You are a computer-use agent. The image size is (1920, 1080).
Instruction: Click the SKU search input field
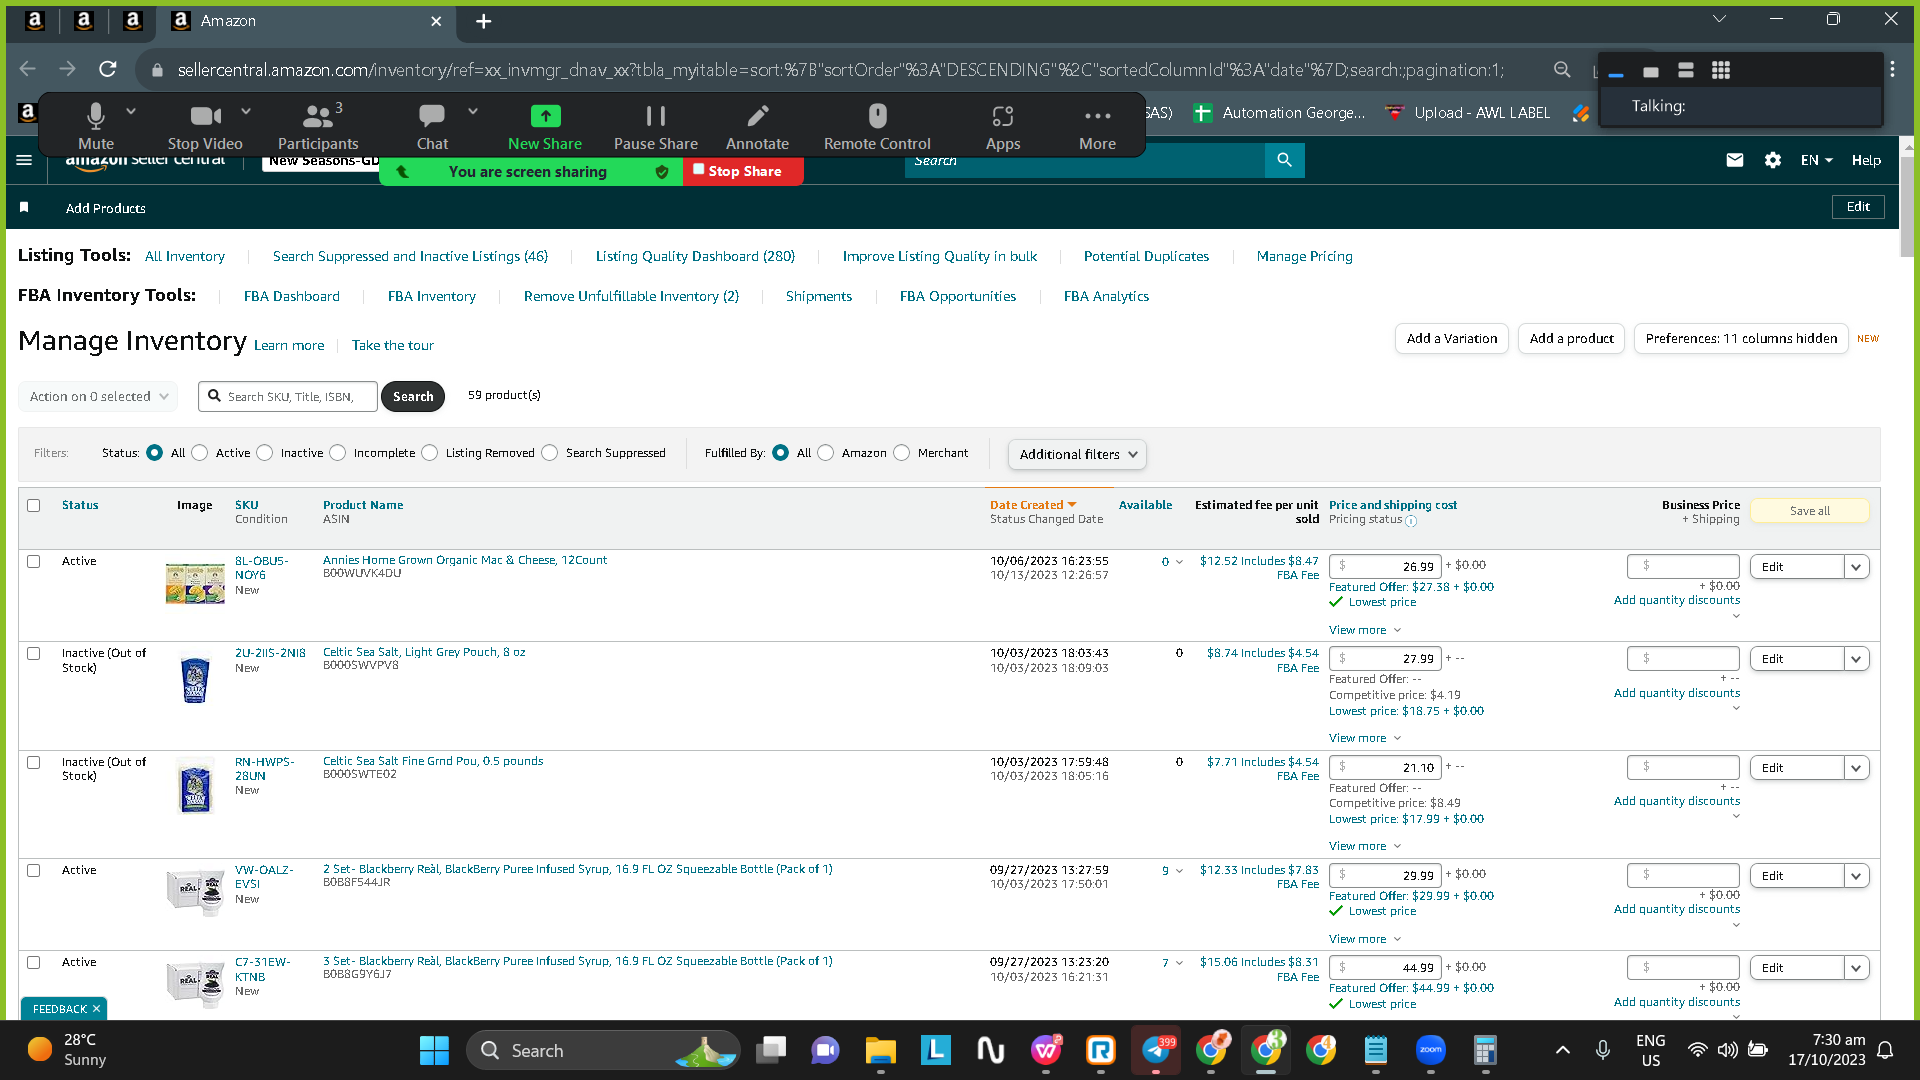click(288, 397)
